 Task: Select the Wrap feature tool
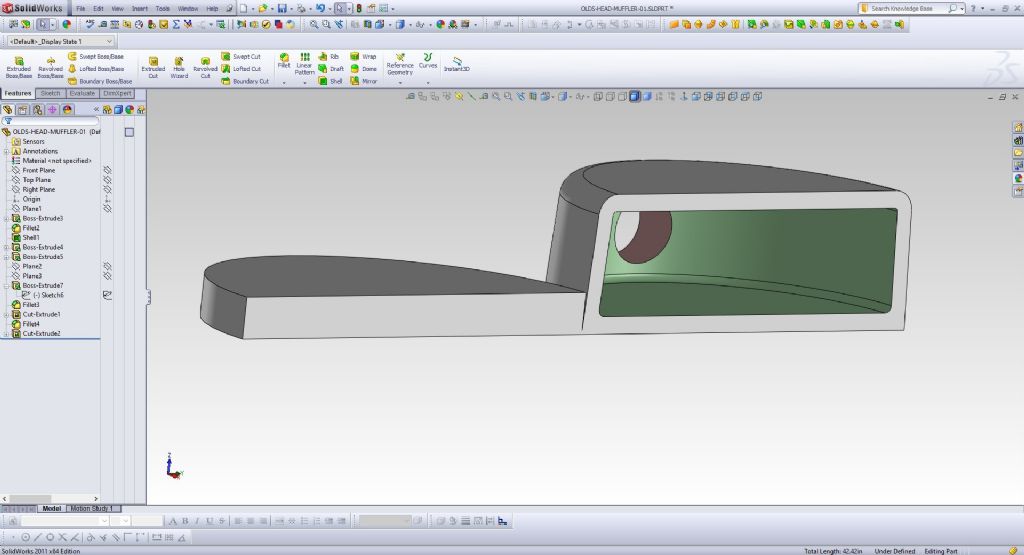[x=363, y=57]
